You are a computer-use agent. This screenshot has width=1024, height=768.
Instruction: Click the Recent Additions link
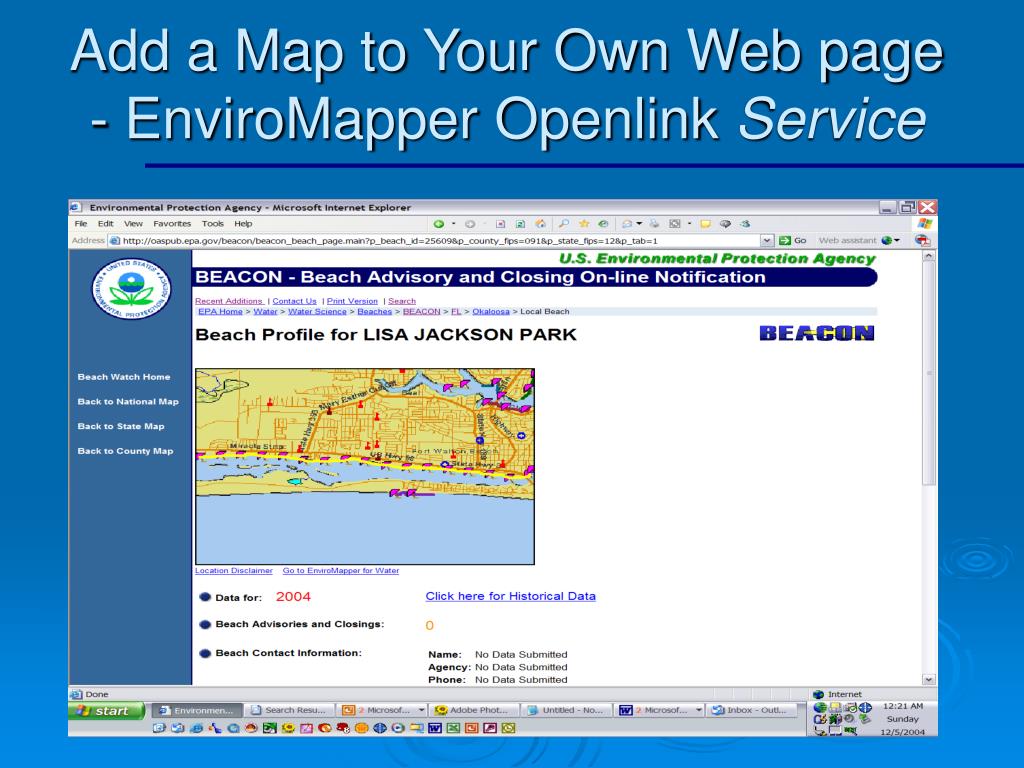click(229, 301)
